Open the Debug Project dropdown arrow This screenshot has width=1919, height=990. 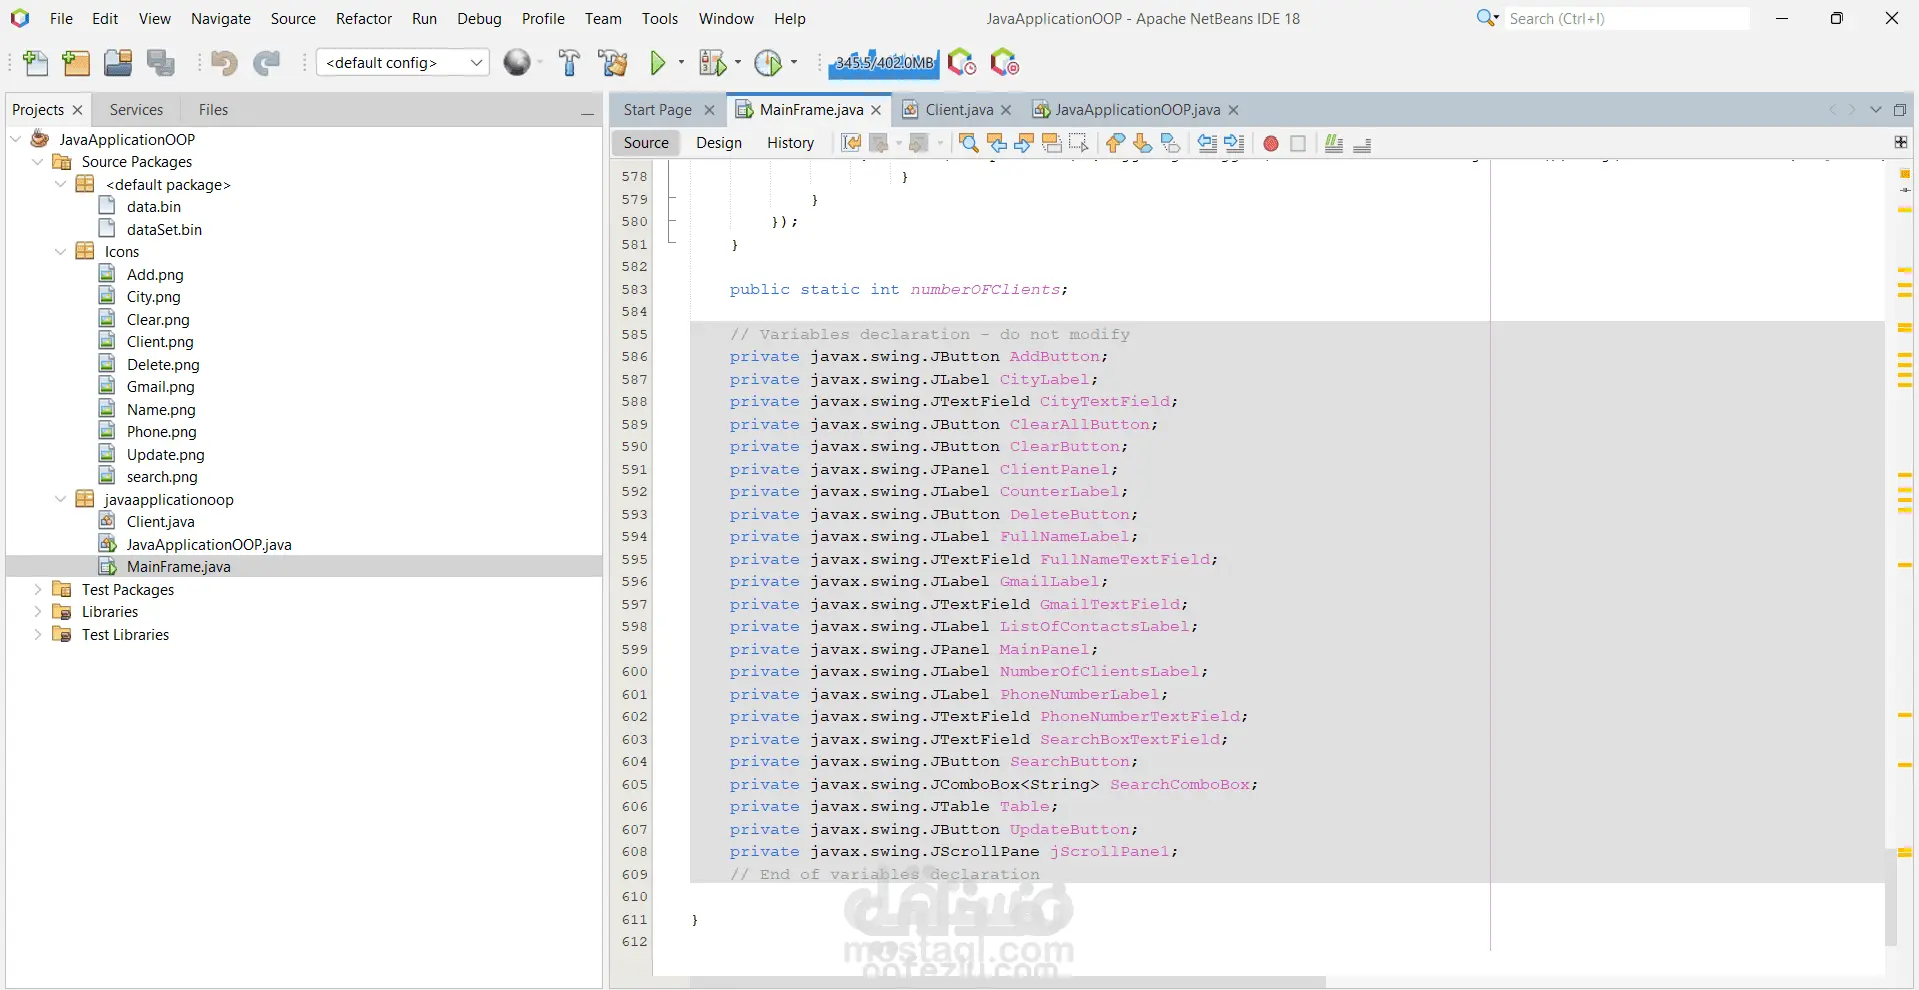point(738,62)
